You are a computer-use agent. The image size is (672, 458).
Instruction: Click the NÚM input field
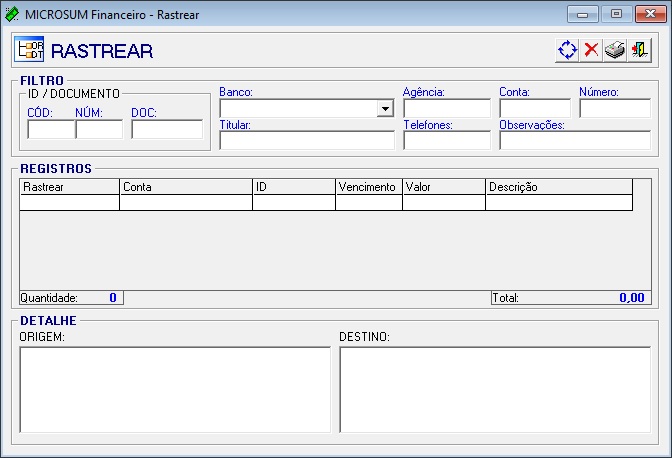(x=99, y=129)
